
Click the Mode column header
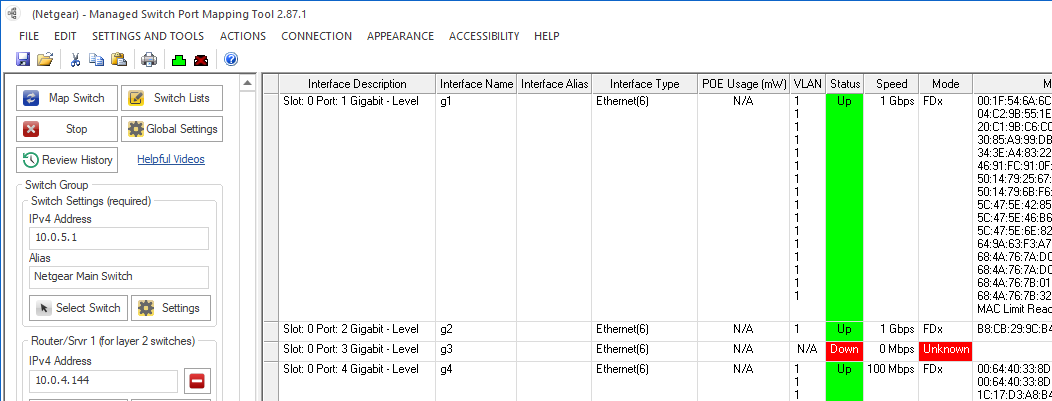[945, 84]
